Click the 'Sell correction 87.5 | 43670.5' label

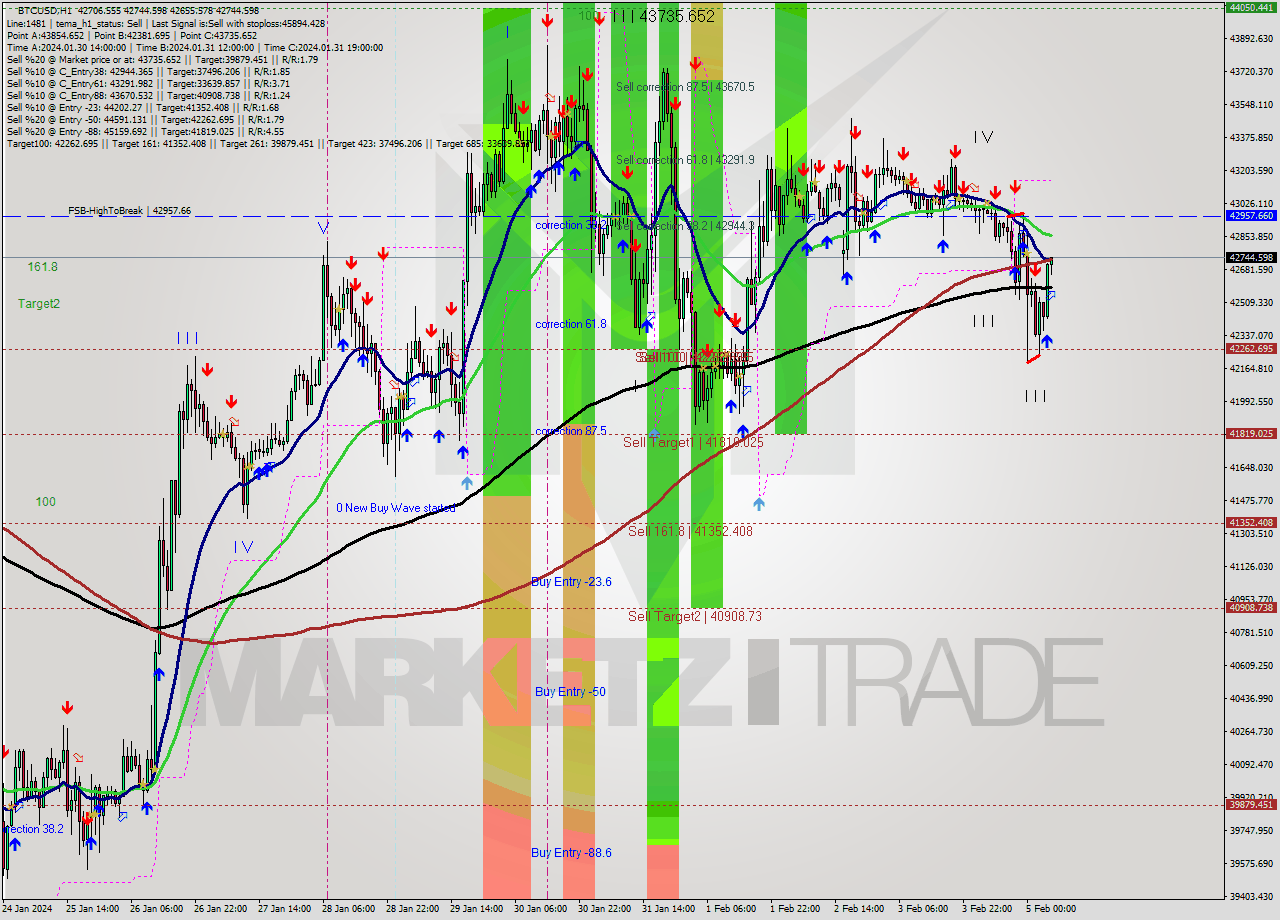tap(685, 87)
